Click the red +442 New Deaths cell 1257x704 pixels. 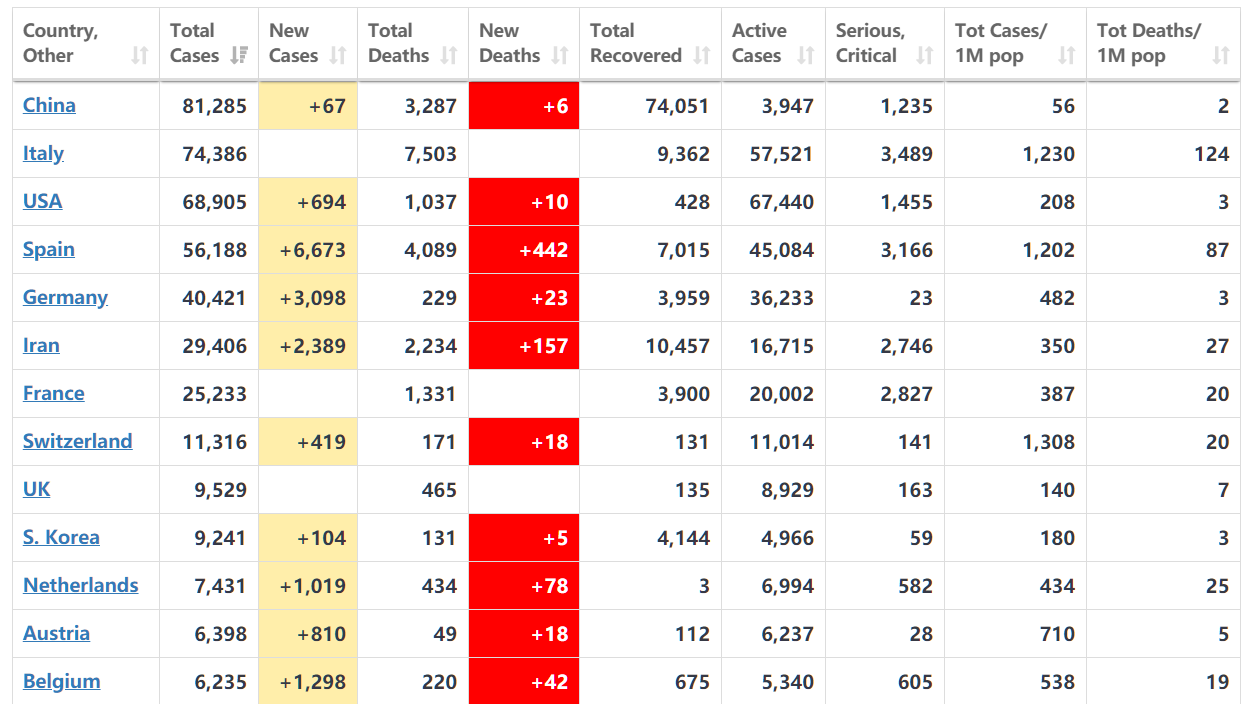523,250
